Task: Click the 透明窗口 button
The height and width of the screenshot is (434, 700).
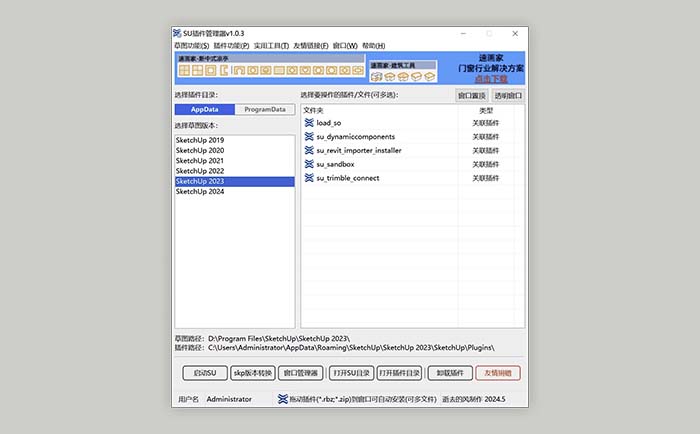Action: [x=508, y=96]
